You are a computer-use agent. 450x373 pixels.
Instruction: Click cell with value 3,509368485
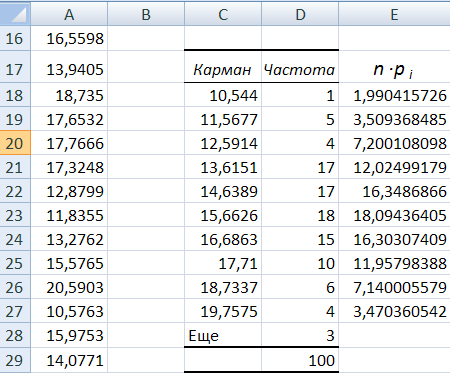coord(394,119)
